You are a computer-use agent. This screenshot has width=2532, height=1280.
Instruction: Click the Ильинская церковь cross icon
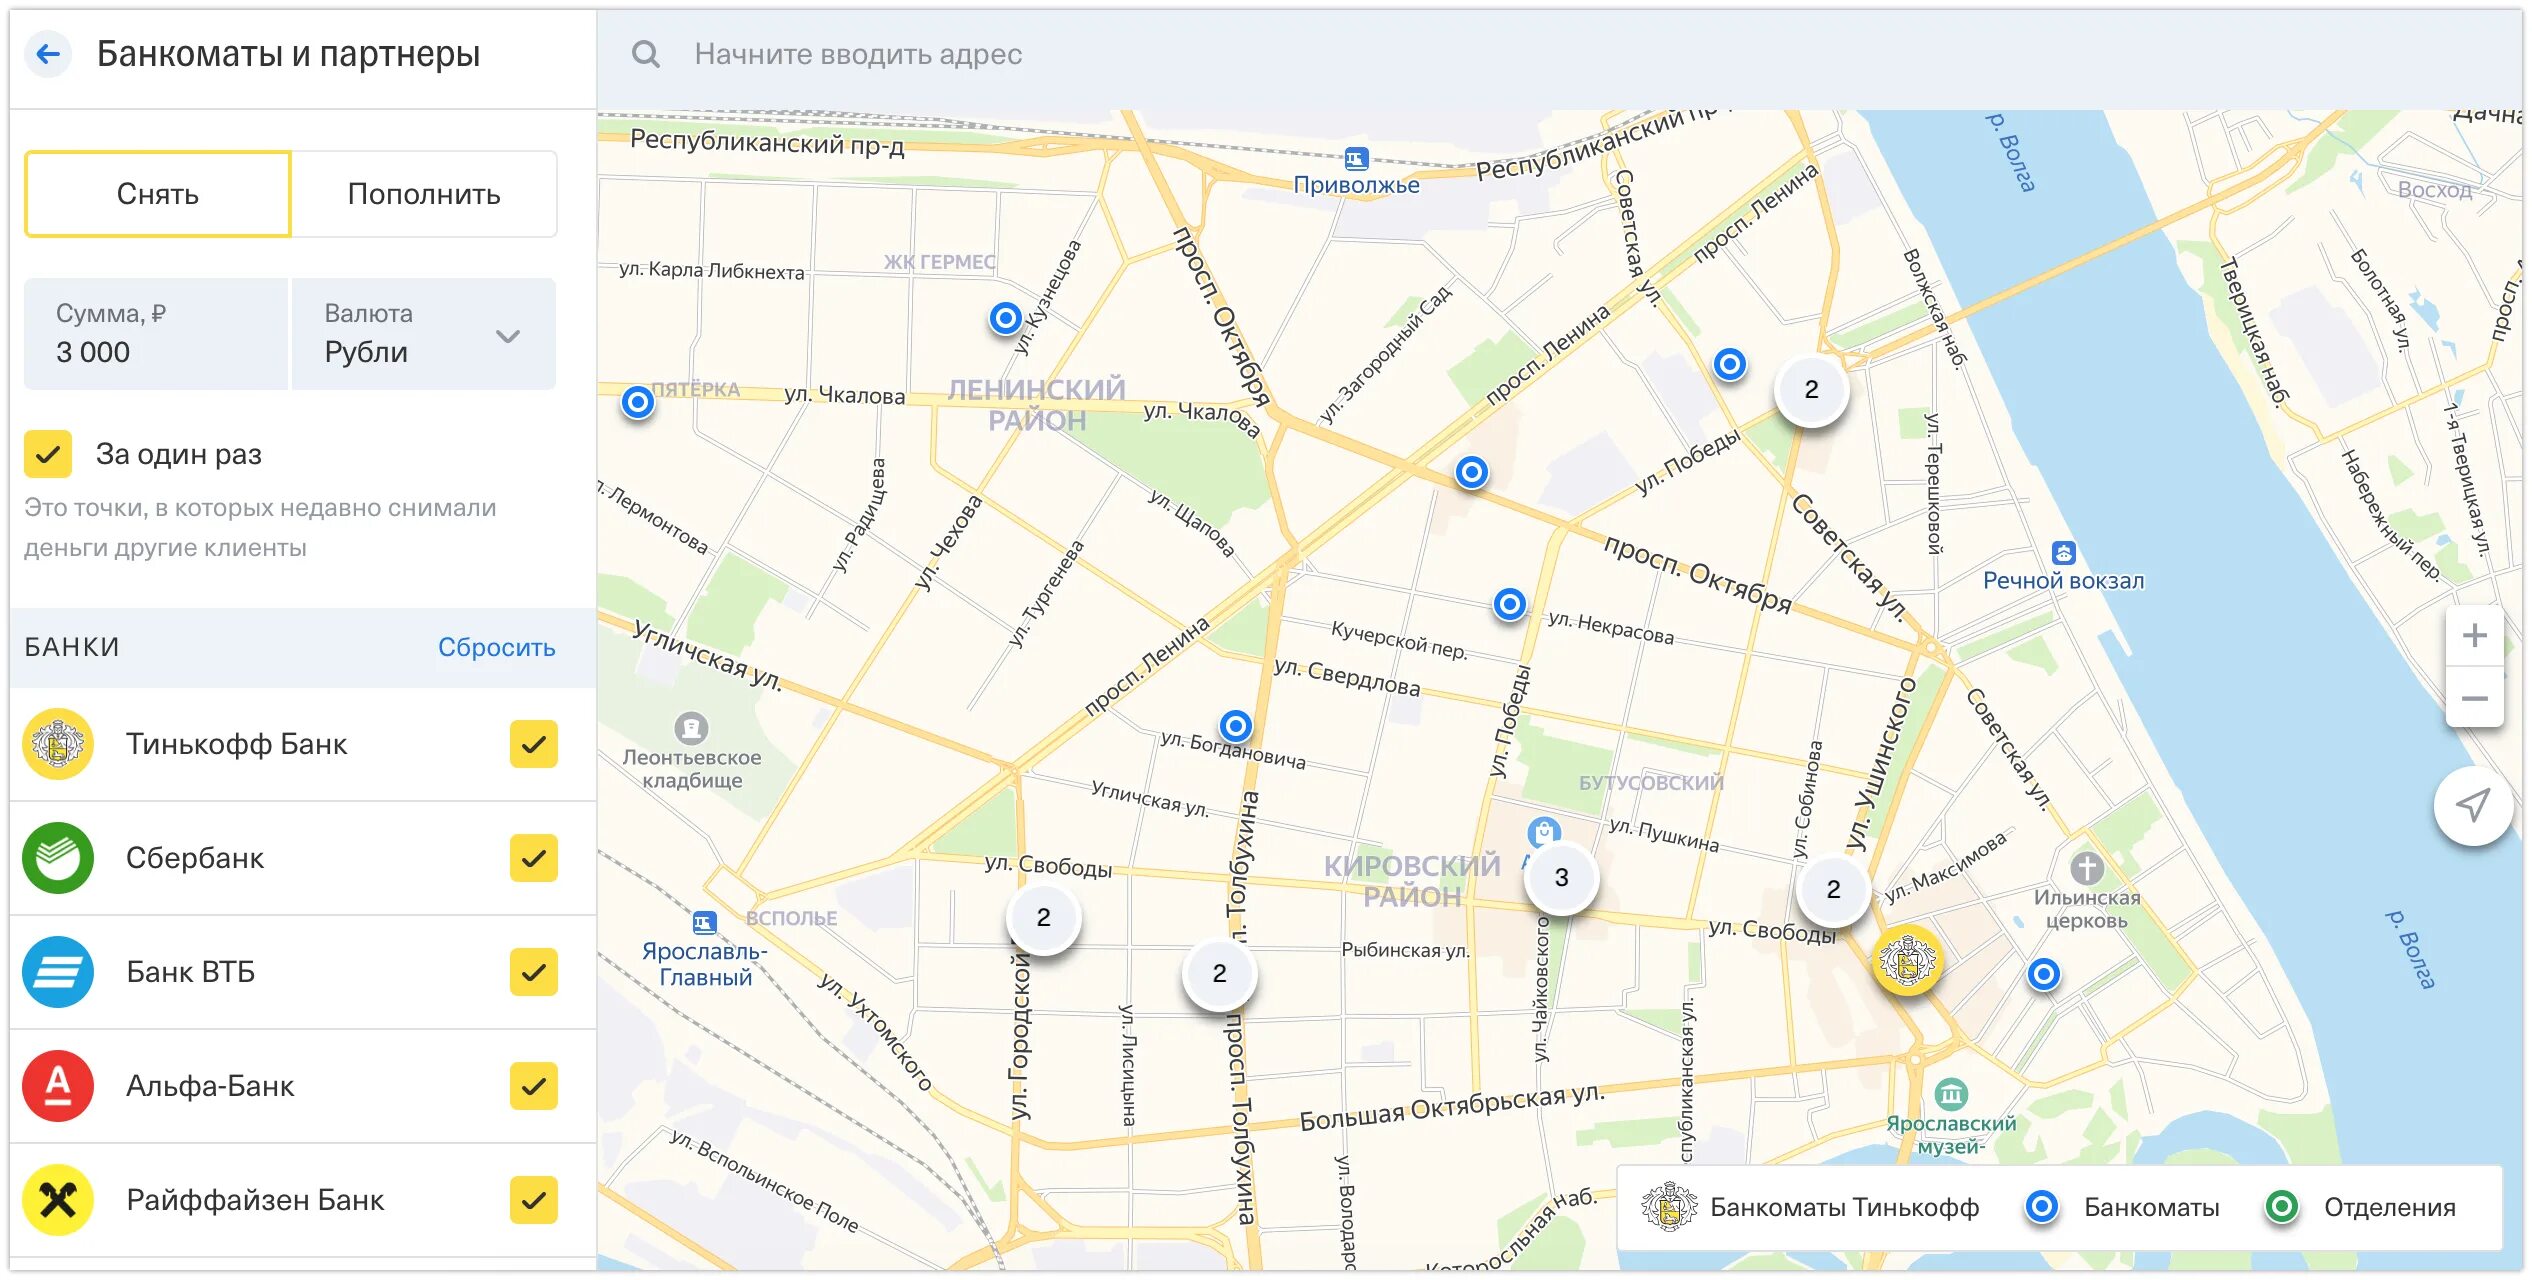tap(2087, 867)
